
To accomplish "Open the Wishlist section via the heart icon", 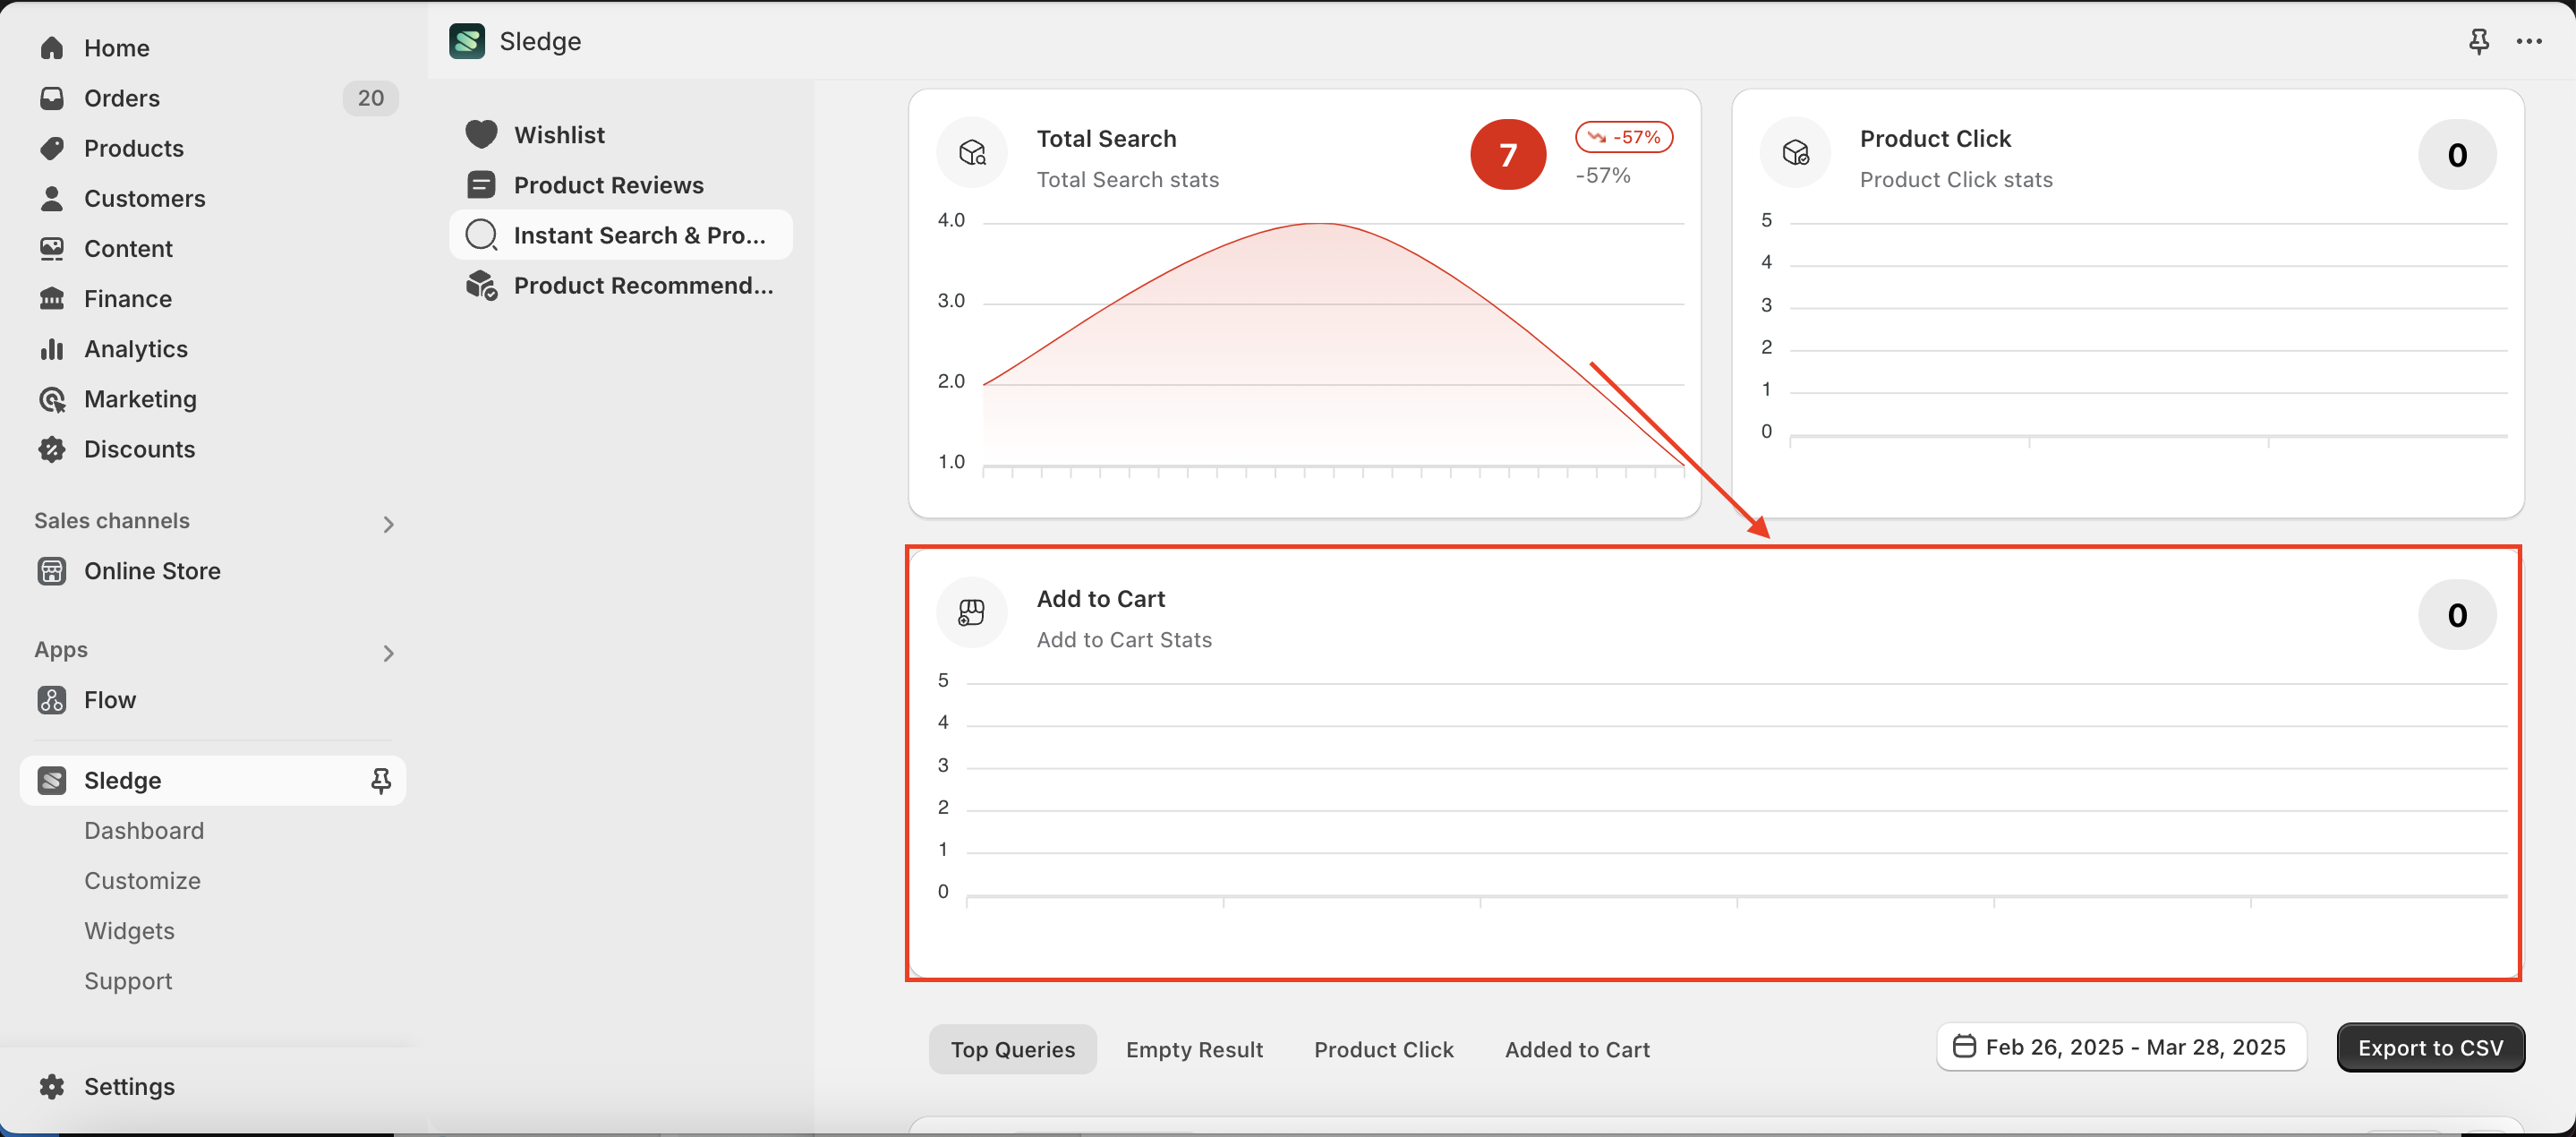I will tap(482, 134).
